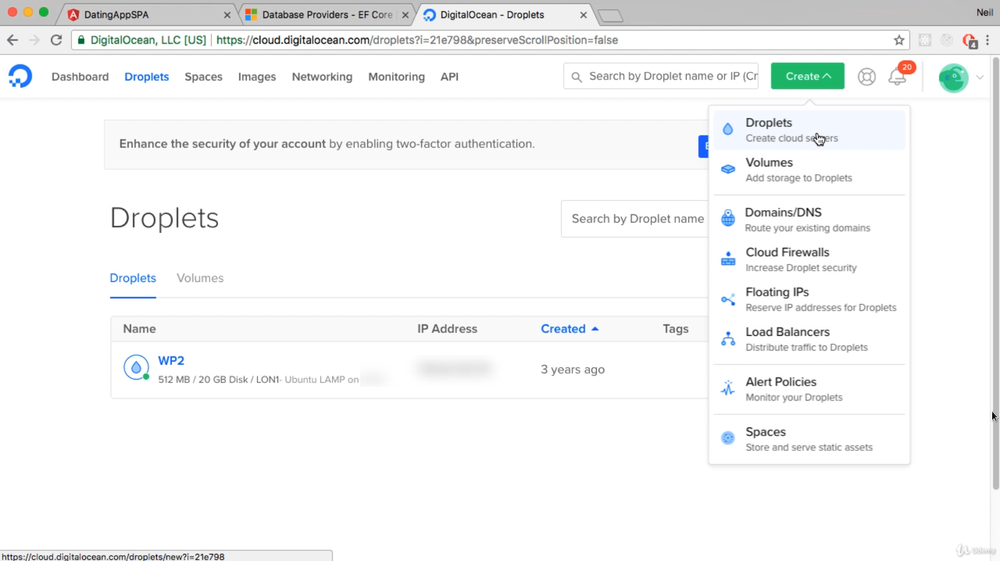Image resolution: width=1000 pixels, height=561 pixels.
Task: Select Cloud Firewalls in the Create menu
Action: click(809, 259)
